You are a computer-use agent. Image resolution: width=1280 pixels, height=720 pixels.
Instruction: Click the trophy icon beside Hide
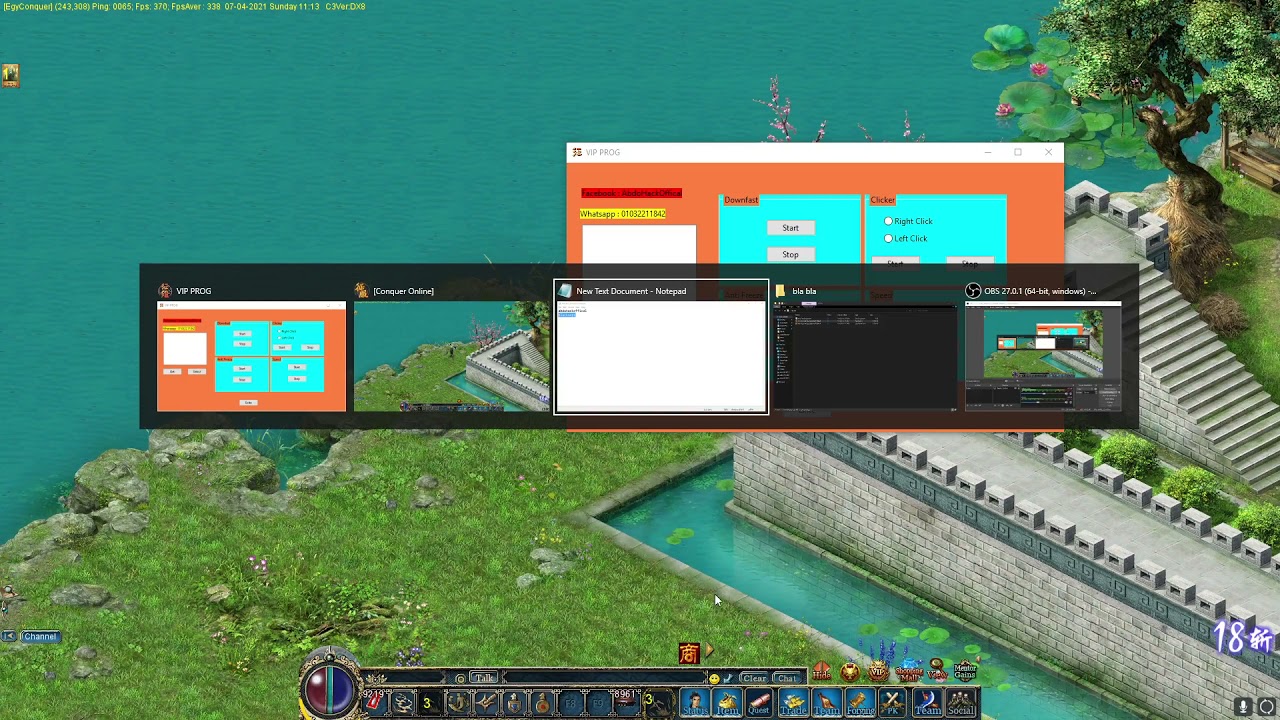pos(850,671)
